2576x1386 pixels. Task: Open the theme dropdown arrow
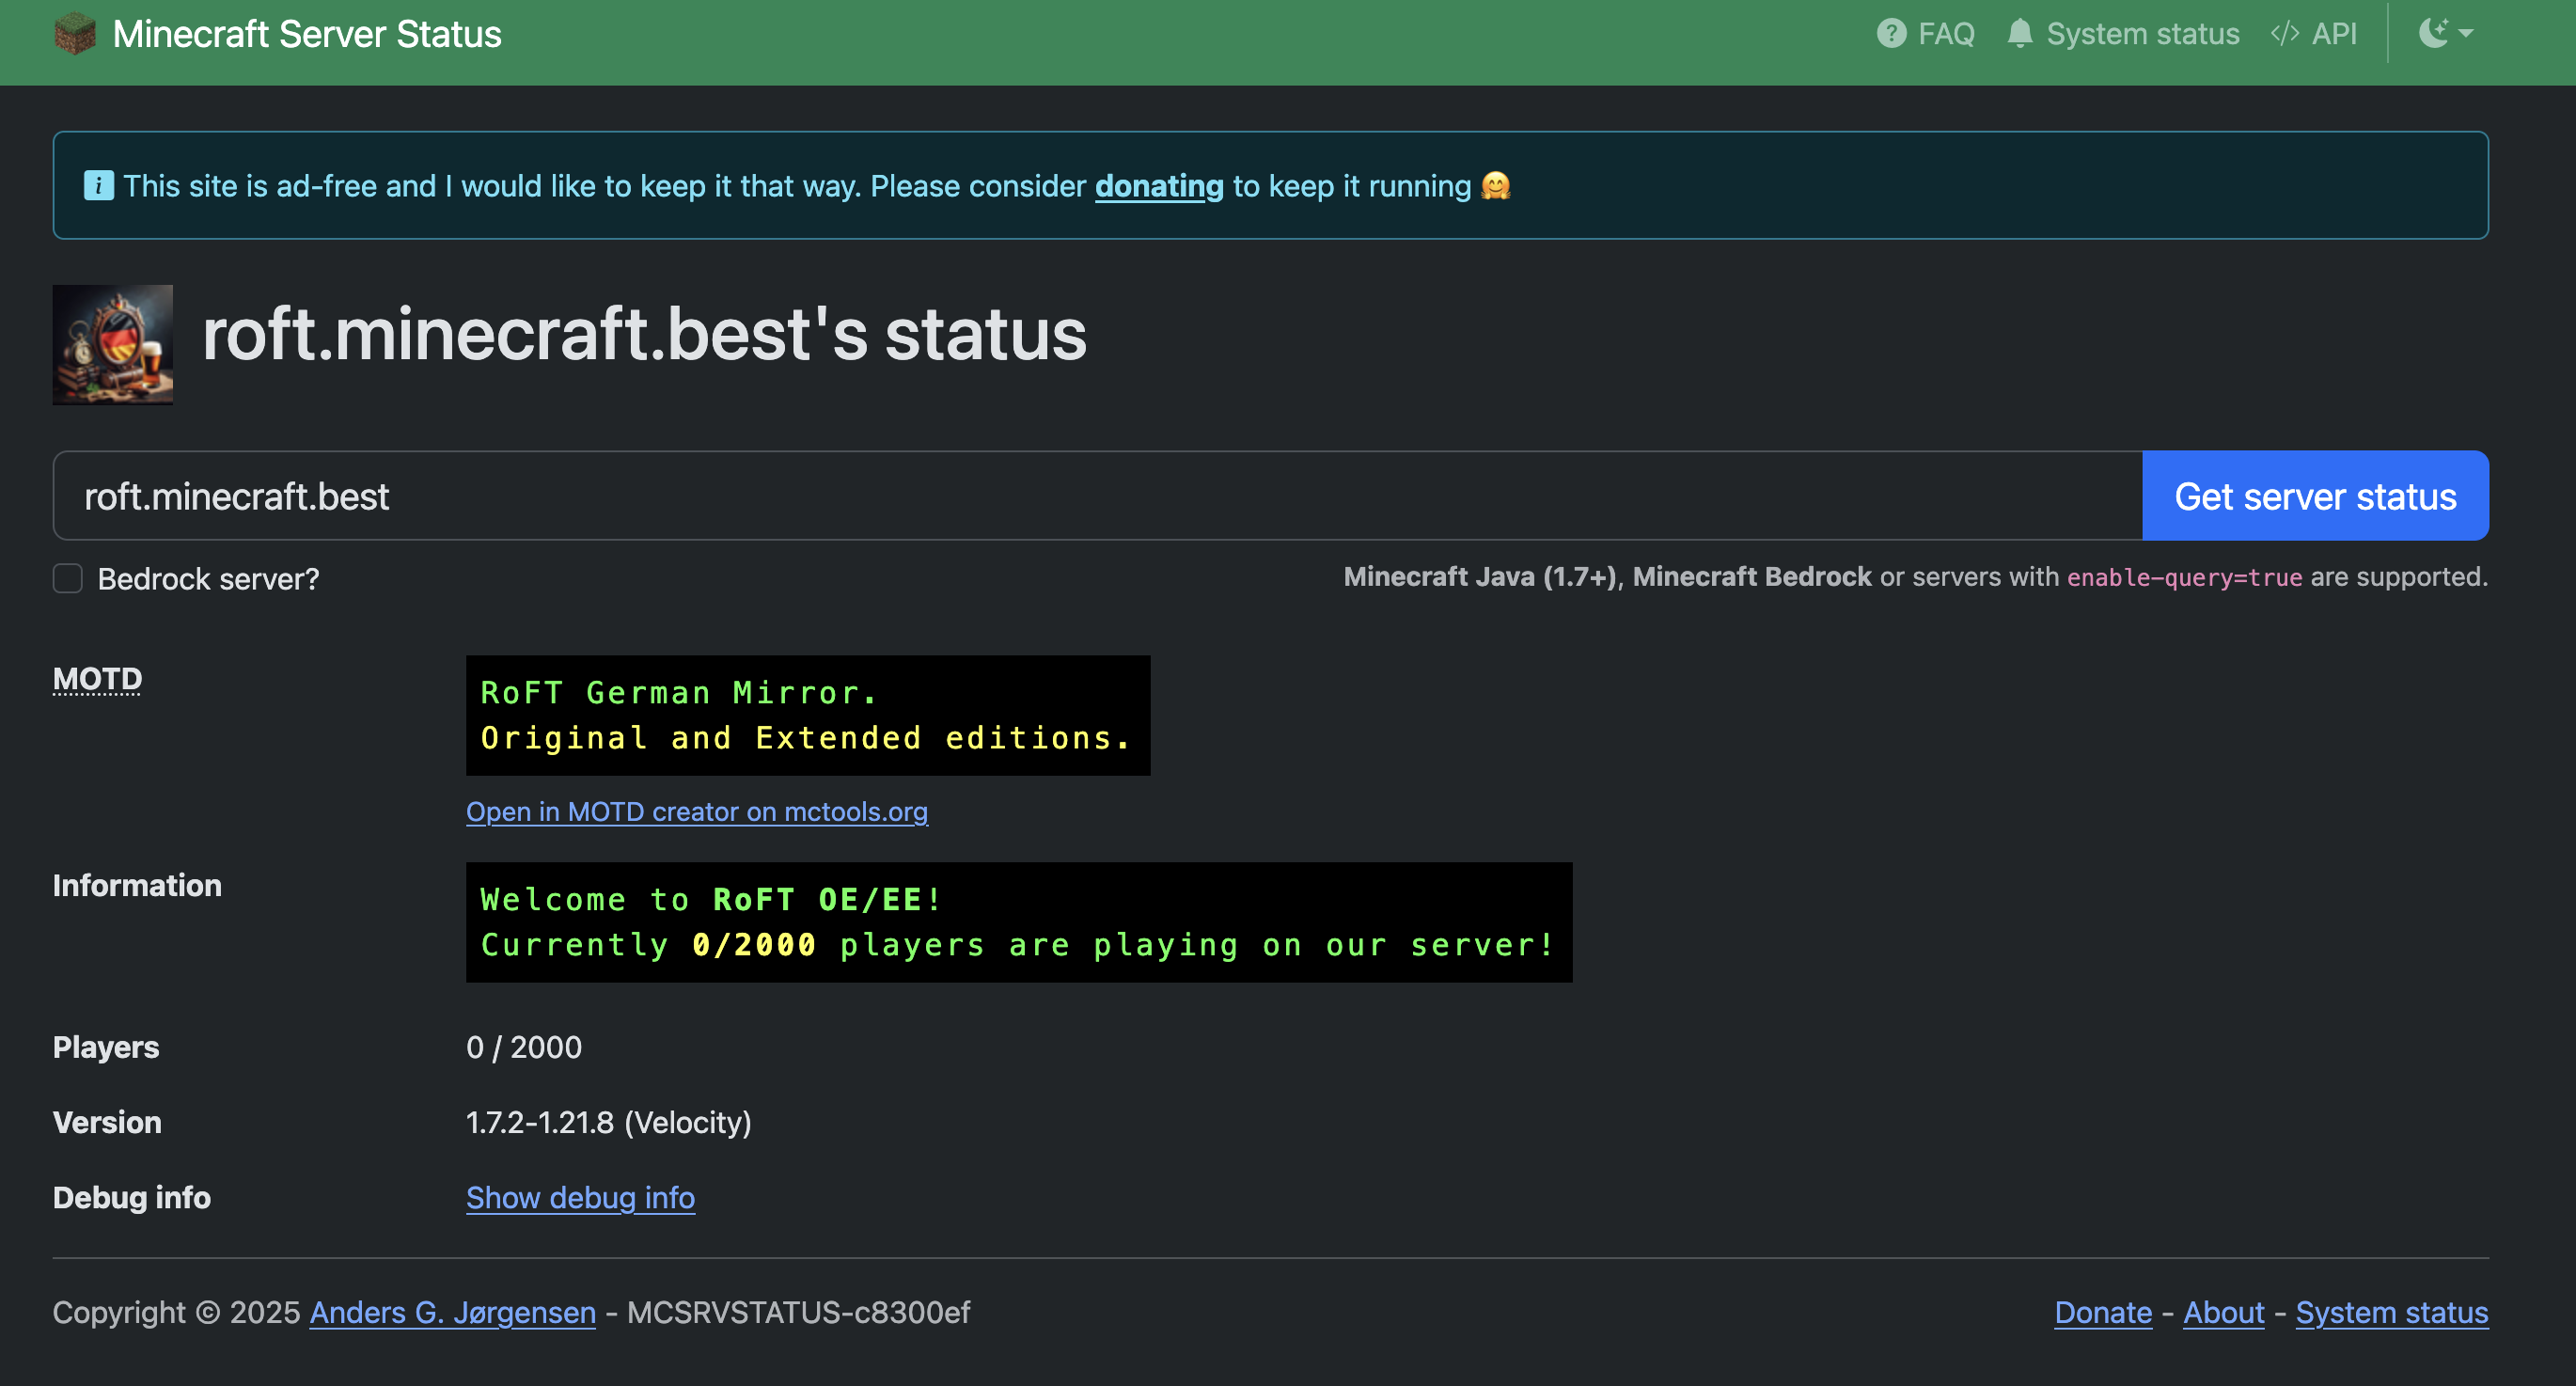pos(2466,34)
